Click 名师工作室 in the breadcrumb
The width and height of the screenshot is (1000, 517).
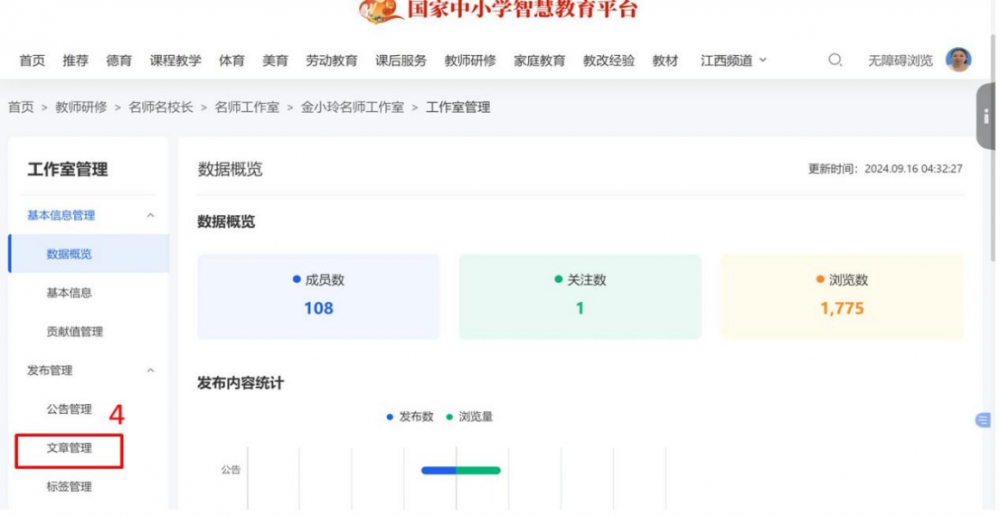247,107
